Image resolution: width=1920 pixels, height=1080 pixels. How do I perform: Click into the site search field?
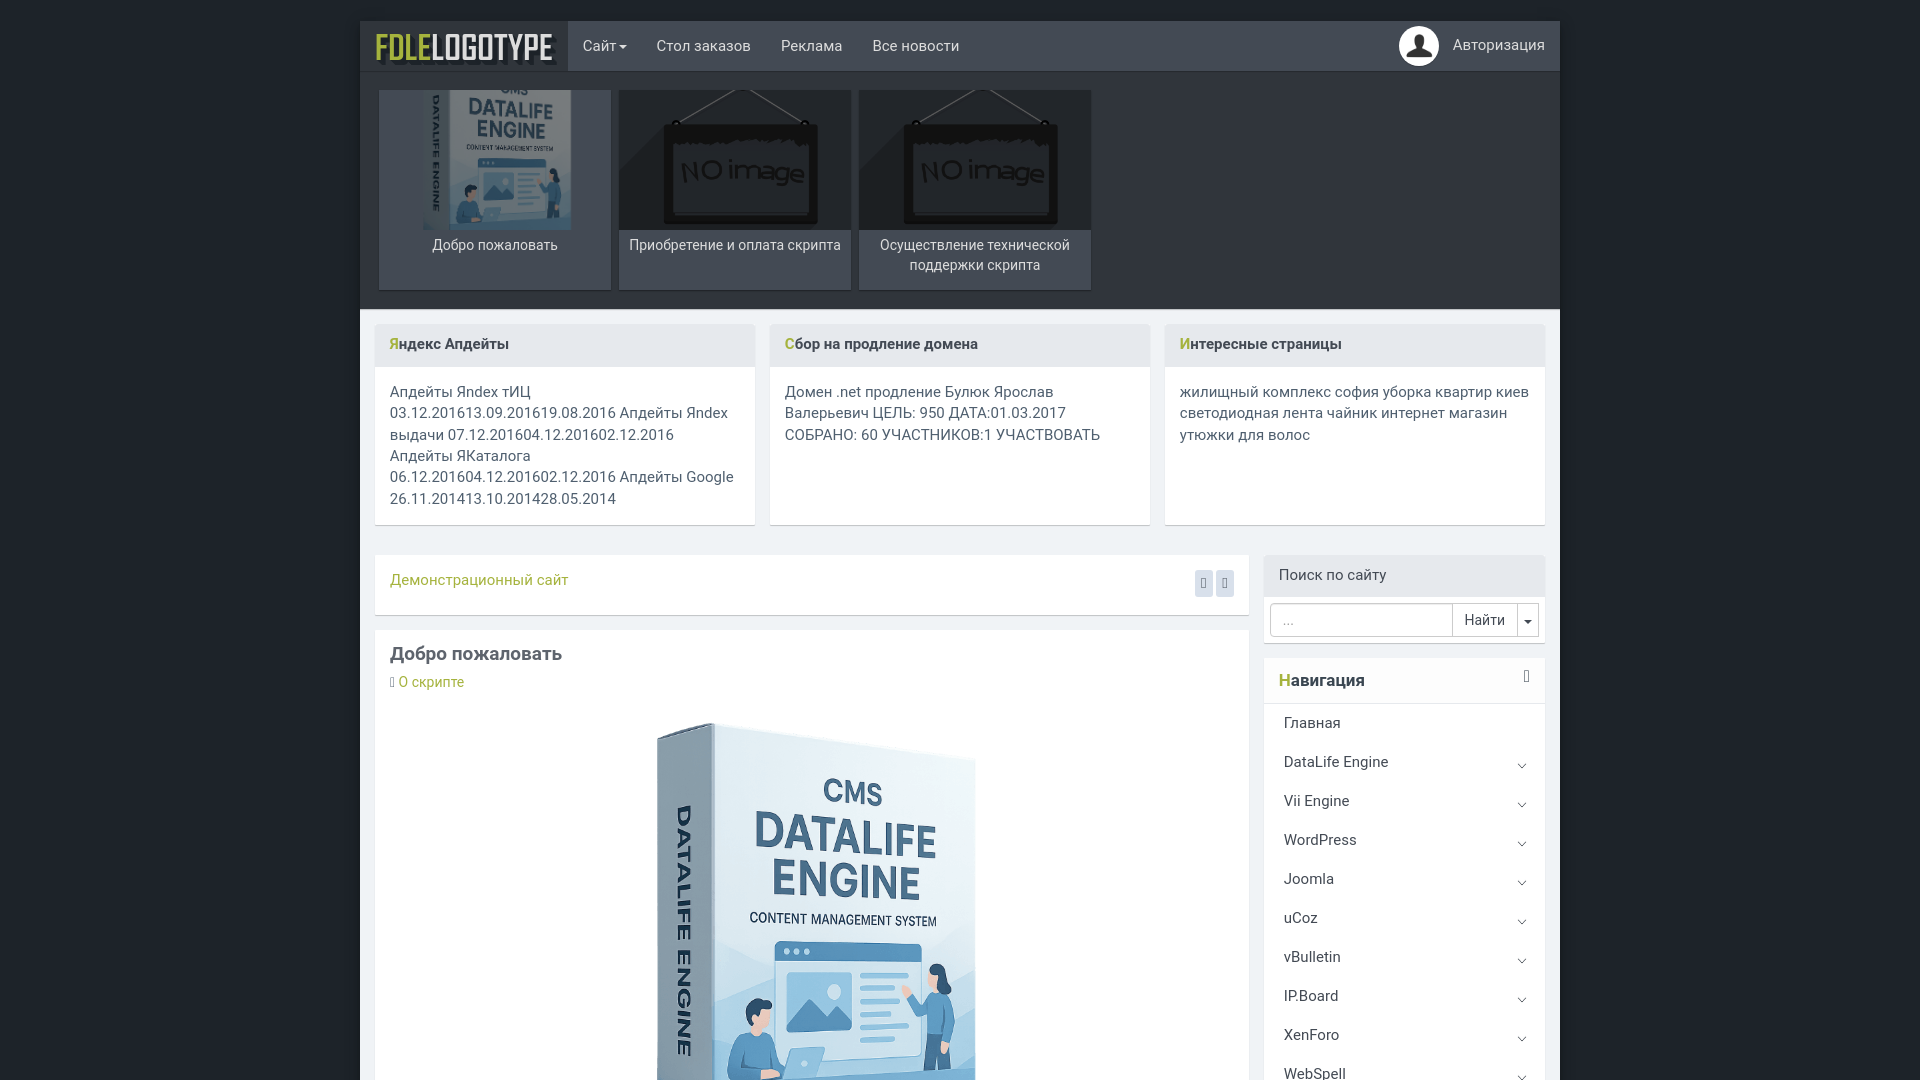tap(1360, 621)
